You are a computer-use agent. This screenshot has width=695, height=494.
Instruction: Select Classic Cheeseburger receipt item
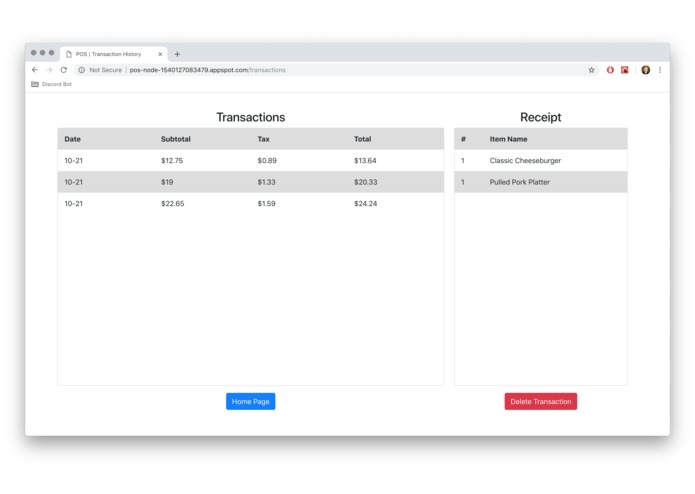pyautogui.click(x=541, y=160)
